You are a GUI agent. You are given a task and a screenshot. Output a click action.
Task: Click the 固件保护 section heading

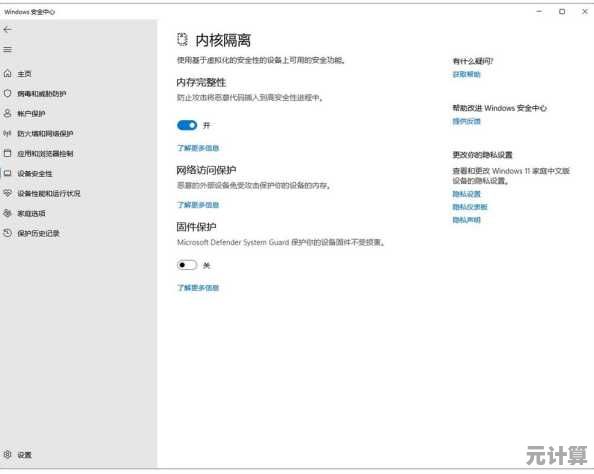pos(196,227)
